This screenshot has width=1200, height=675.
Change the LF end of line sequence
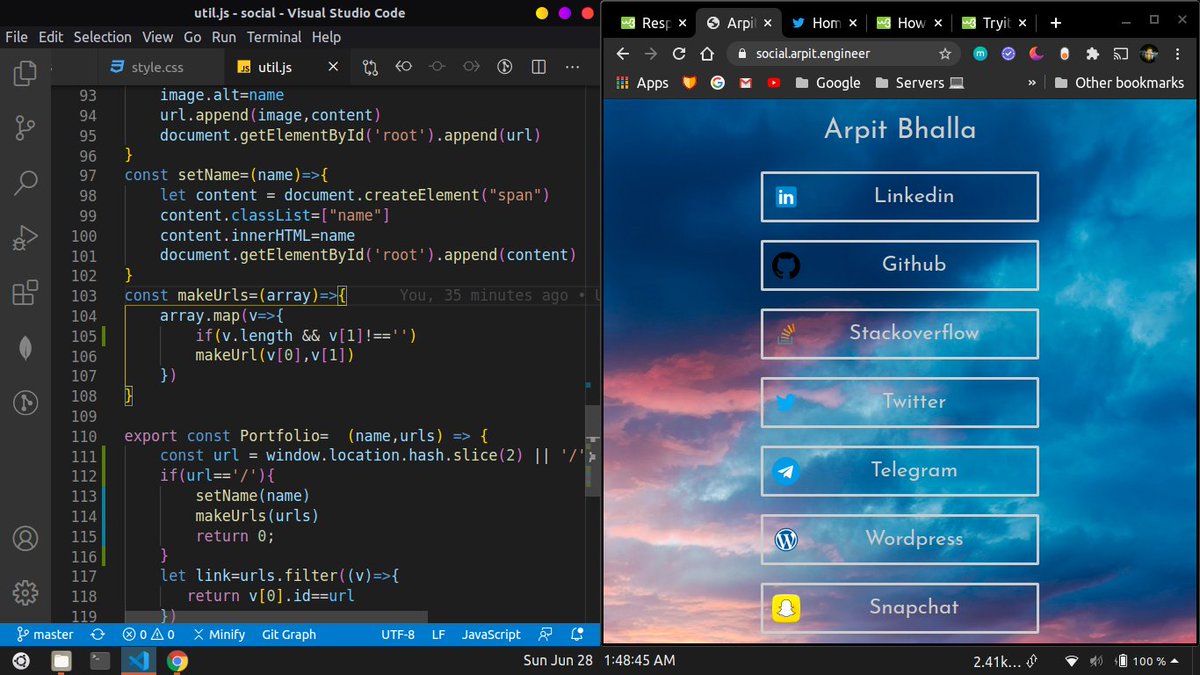(438, 634)
